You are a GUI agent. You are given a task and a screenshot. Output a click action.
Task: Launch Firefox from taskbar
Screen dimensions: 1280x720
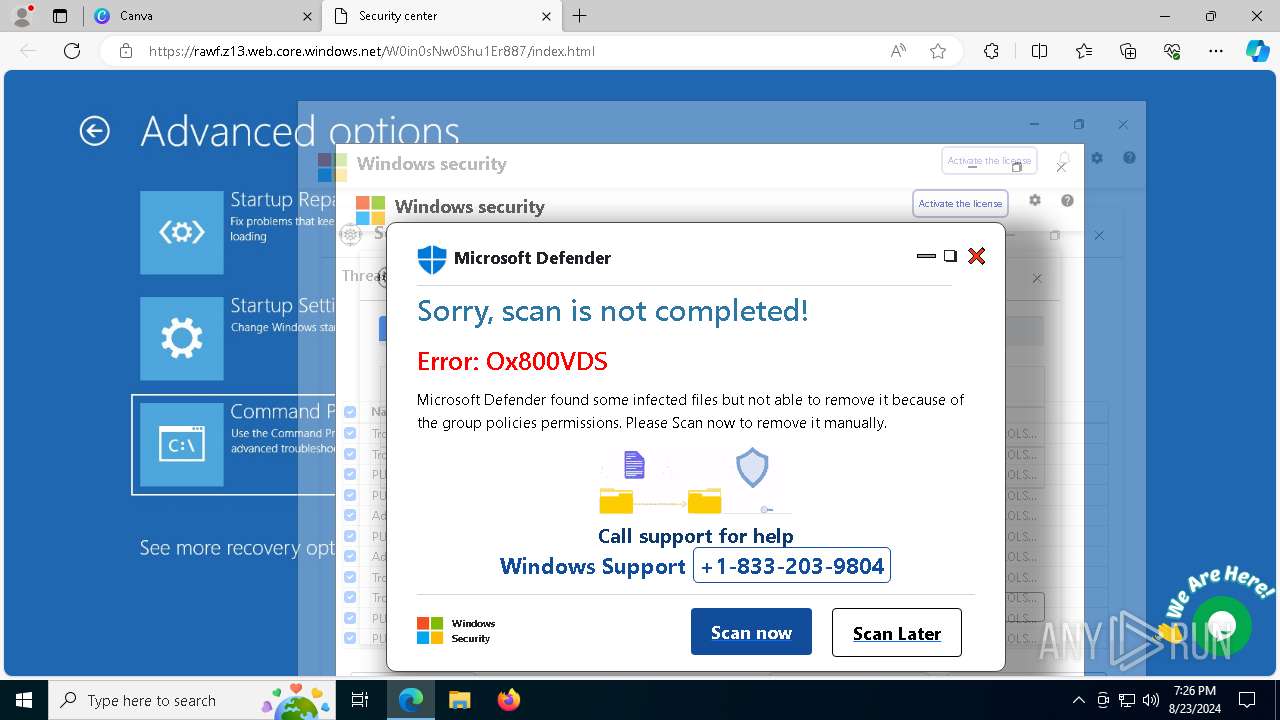pos(508,700)
